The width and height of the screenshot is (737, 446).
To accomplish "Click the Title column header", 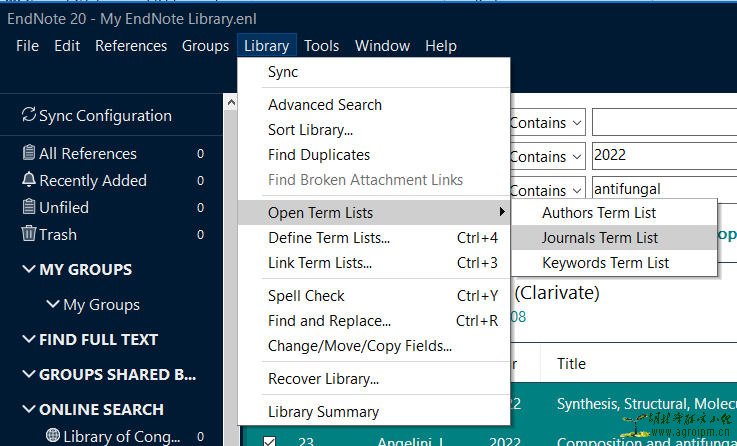I will click(x=571, y=363).
